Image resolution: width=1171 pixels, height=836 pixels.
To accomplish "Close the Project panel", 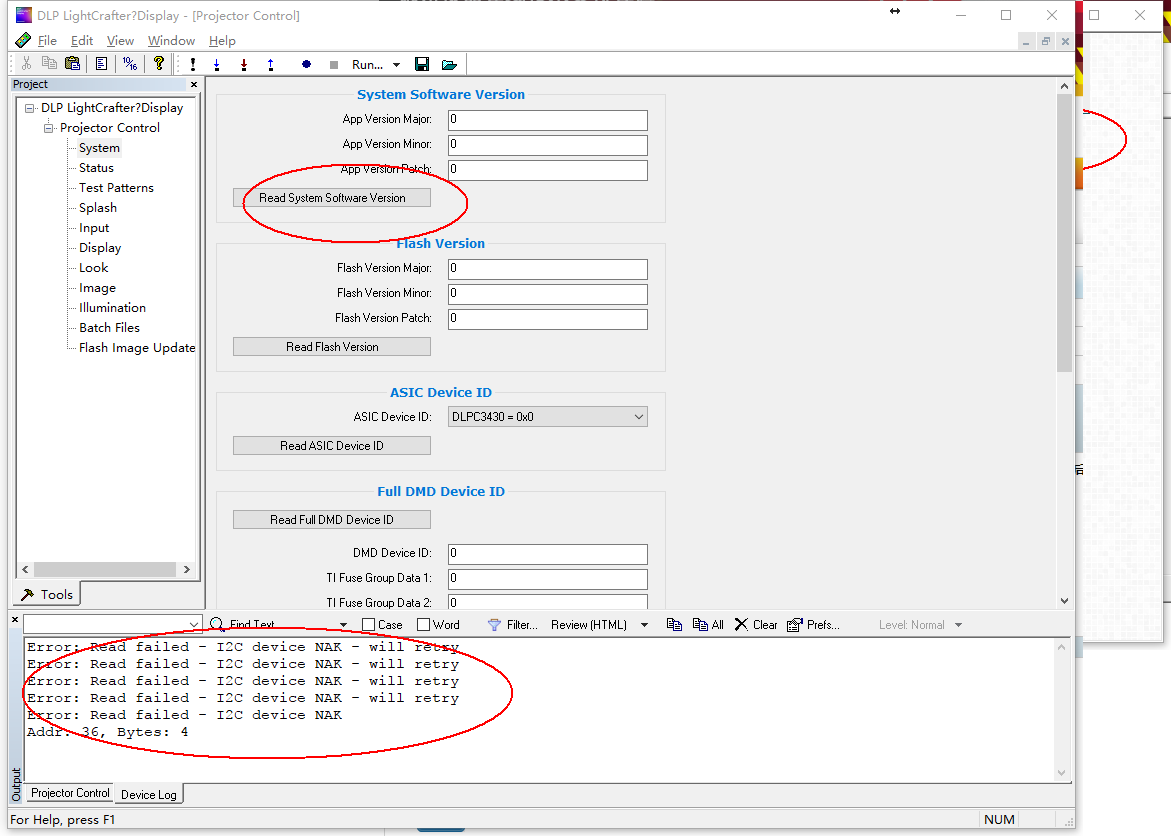I will coord(194,84).
